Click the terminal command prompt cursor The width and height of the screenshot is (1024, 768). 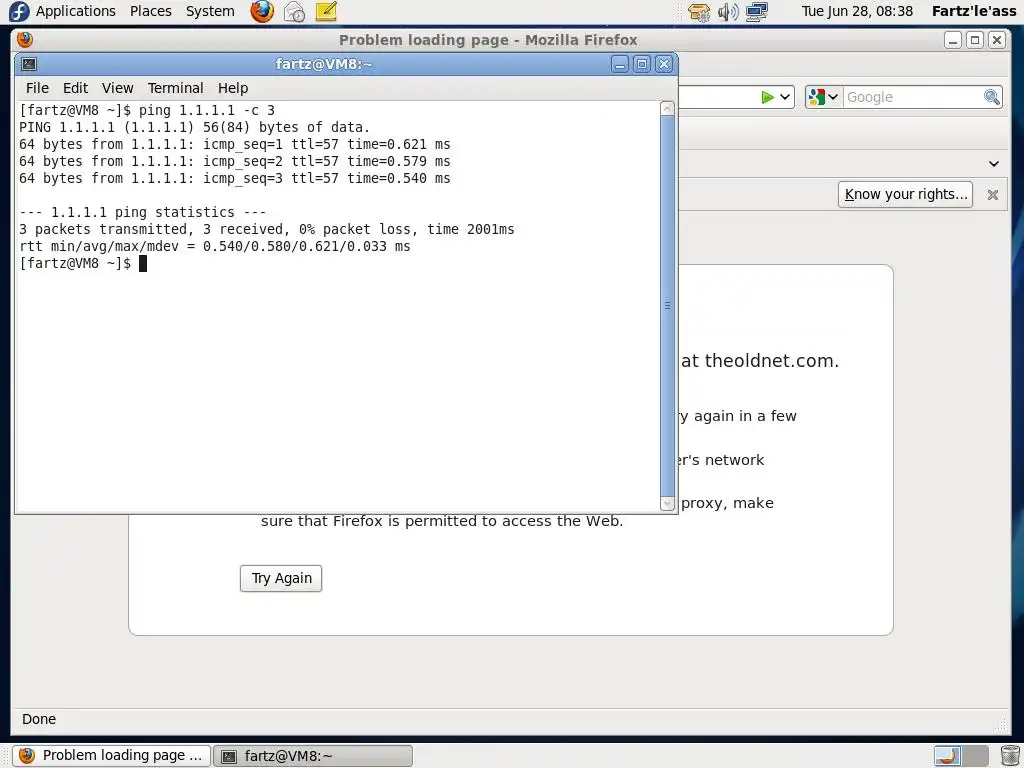pyautogui.click(x=143, y=263)
